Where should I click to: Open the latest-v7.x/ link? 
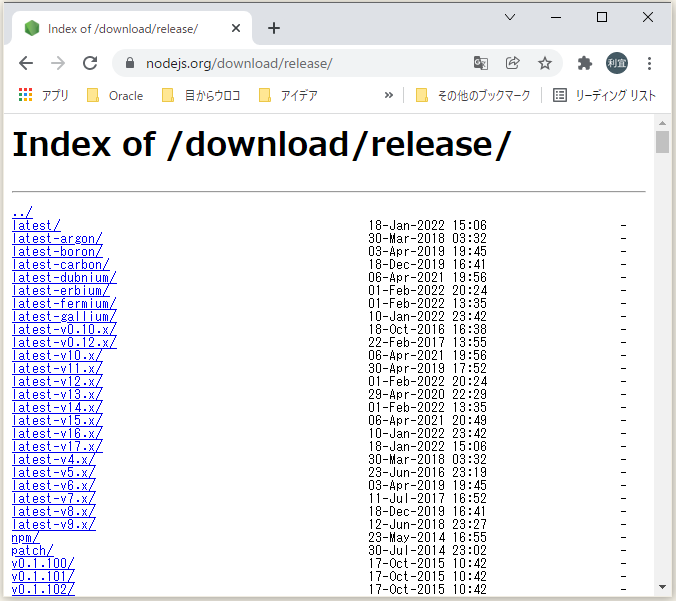(53, 498)
